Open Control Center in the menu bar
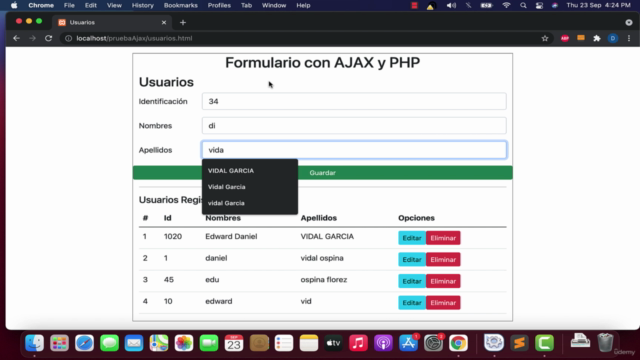This screenshot has height=360, width=640. (539, 5)
